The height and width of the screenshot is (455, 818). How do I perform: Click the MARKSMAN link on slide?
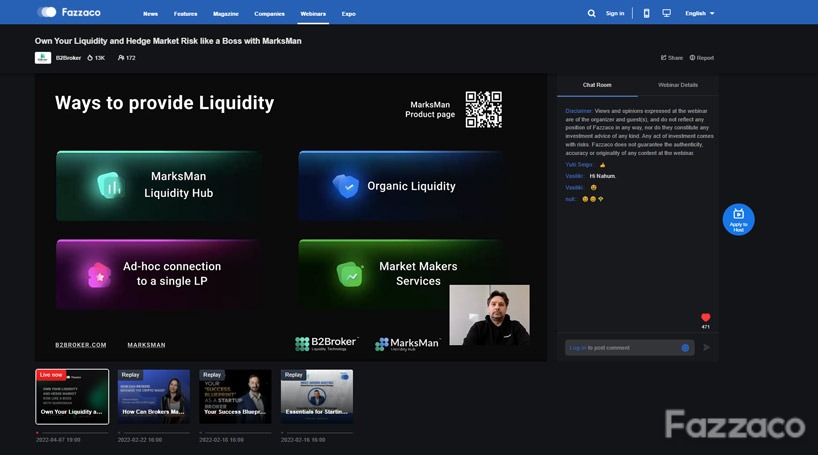click(147, 345)
